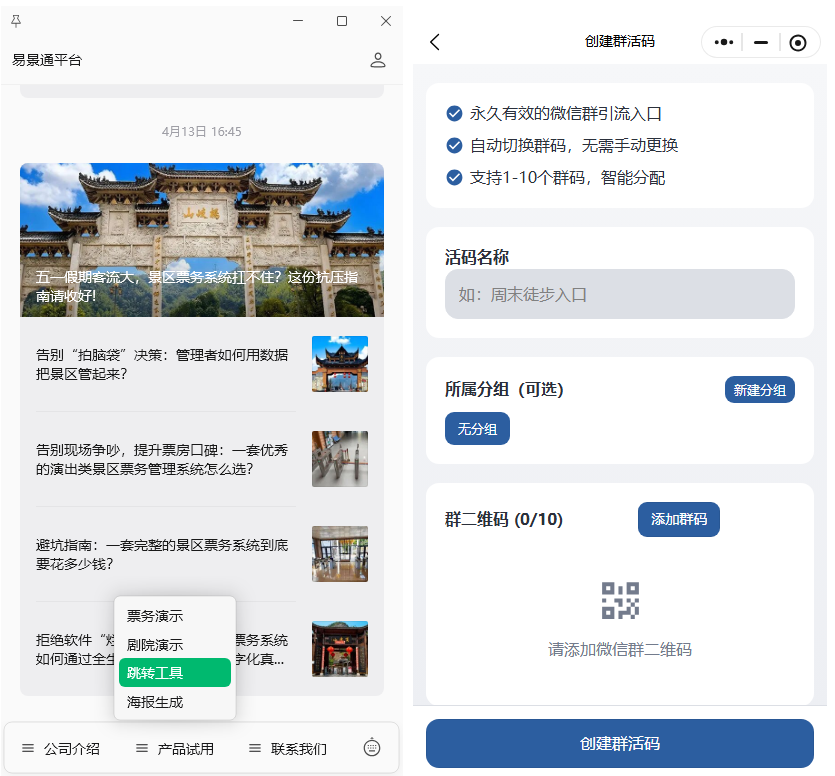Click the circular capsule target icon

pyautogui.click(x=797, y=42)
